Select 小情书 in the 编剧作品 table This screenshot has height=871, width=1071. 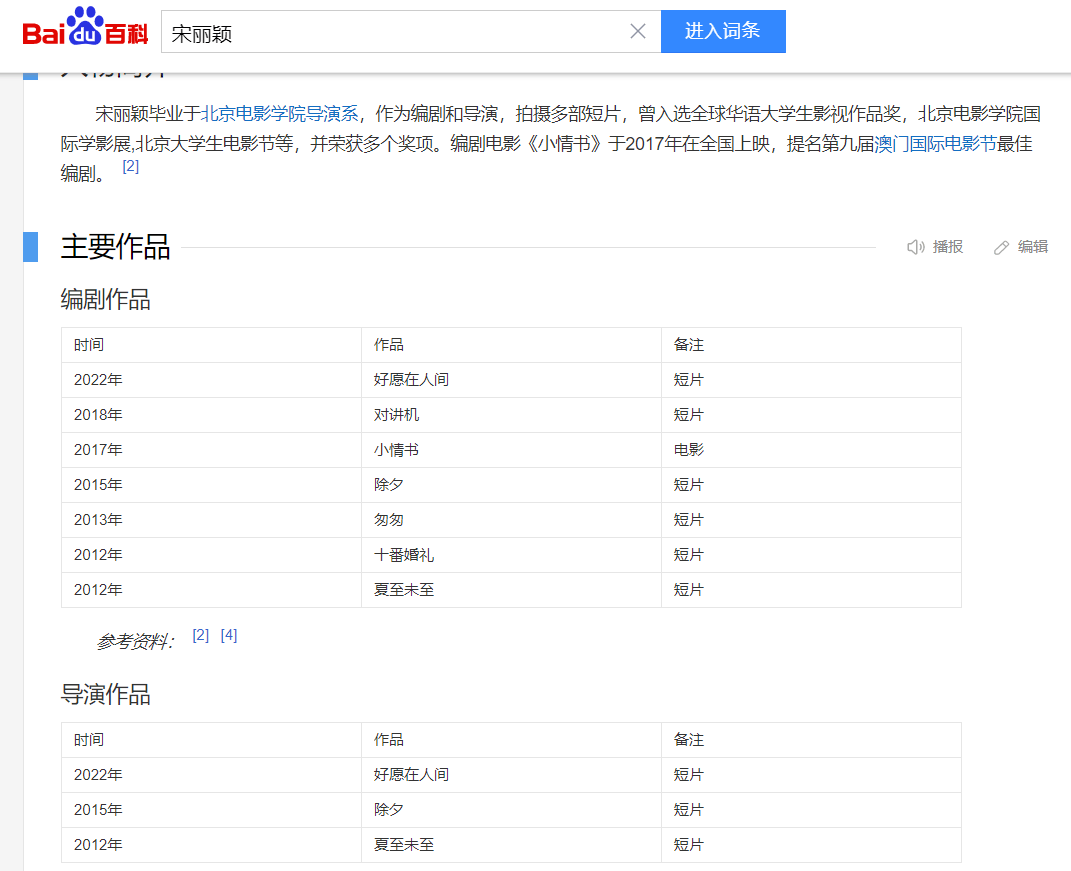pos(396,450)
